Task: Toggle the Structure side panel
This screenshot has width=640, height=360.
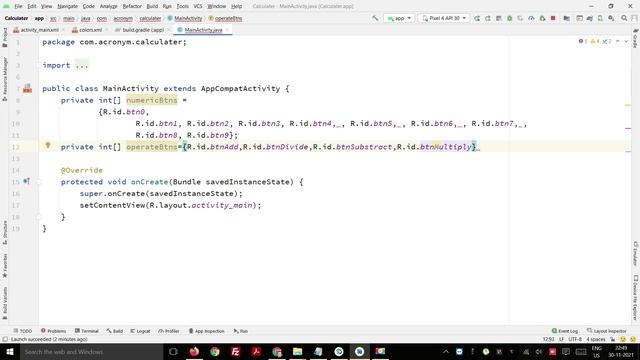Action: pos(5,233)
